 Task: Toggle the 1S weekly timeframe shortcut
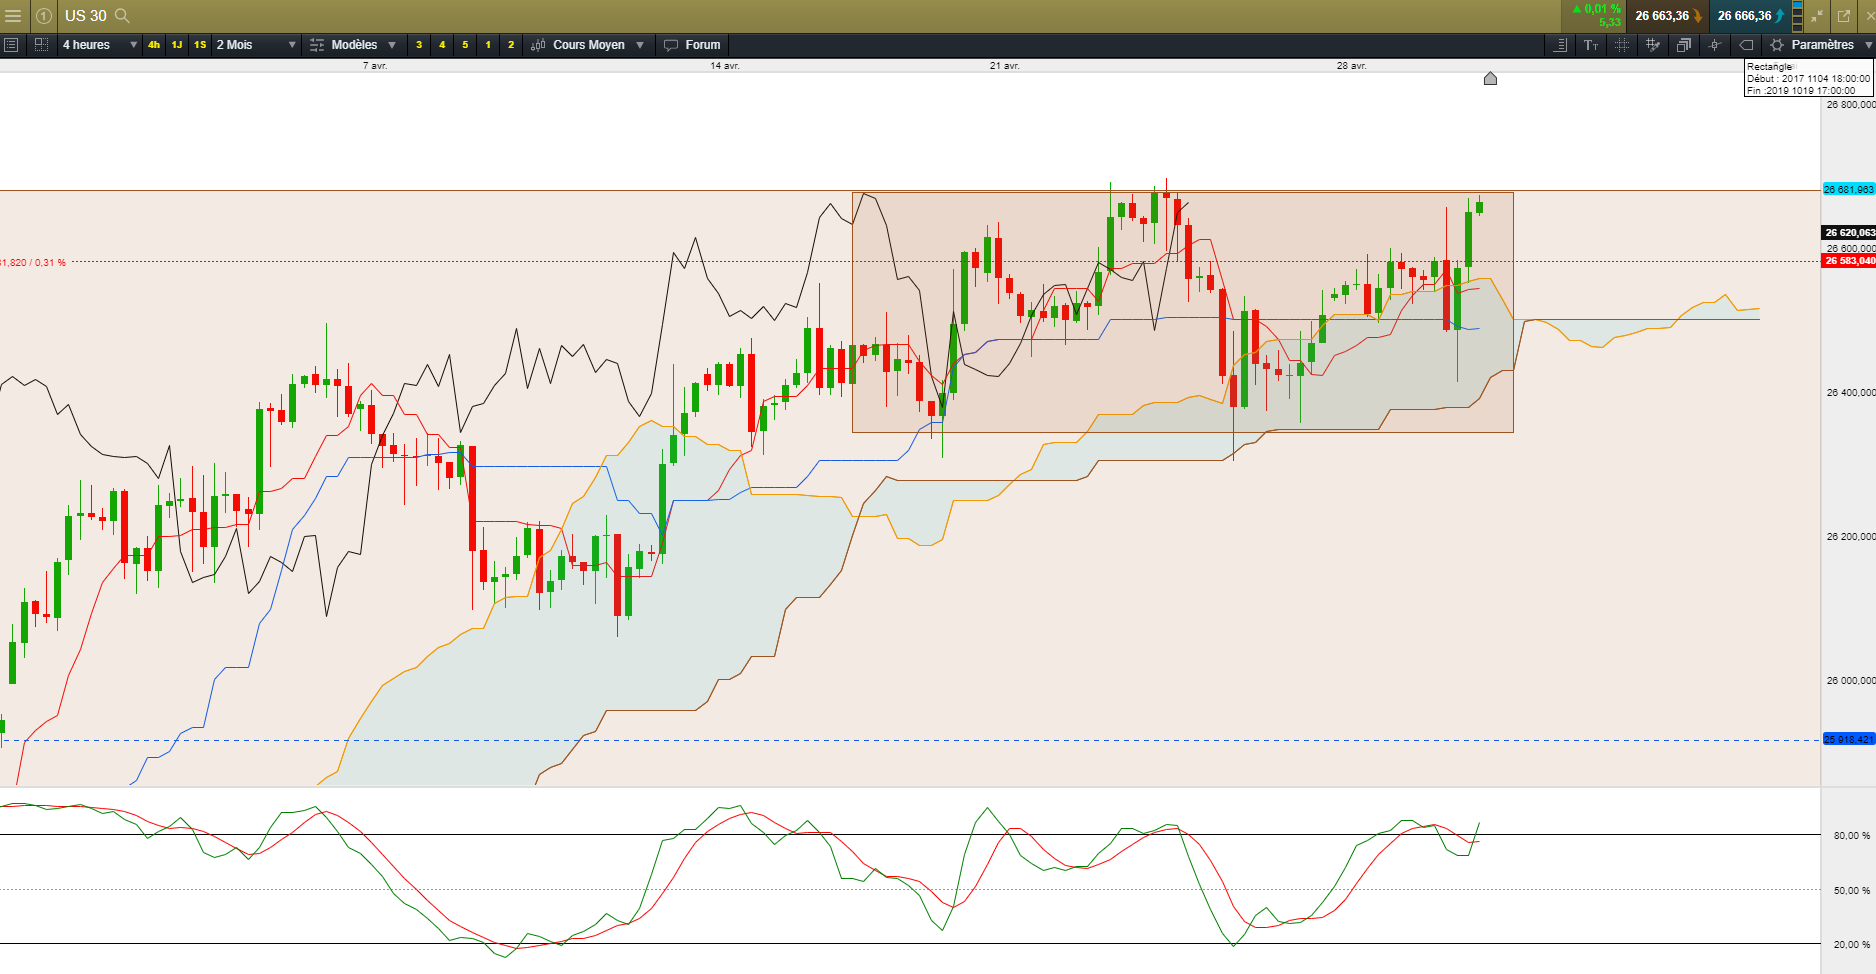[x=200, y=45]
